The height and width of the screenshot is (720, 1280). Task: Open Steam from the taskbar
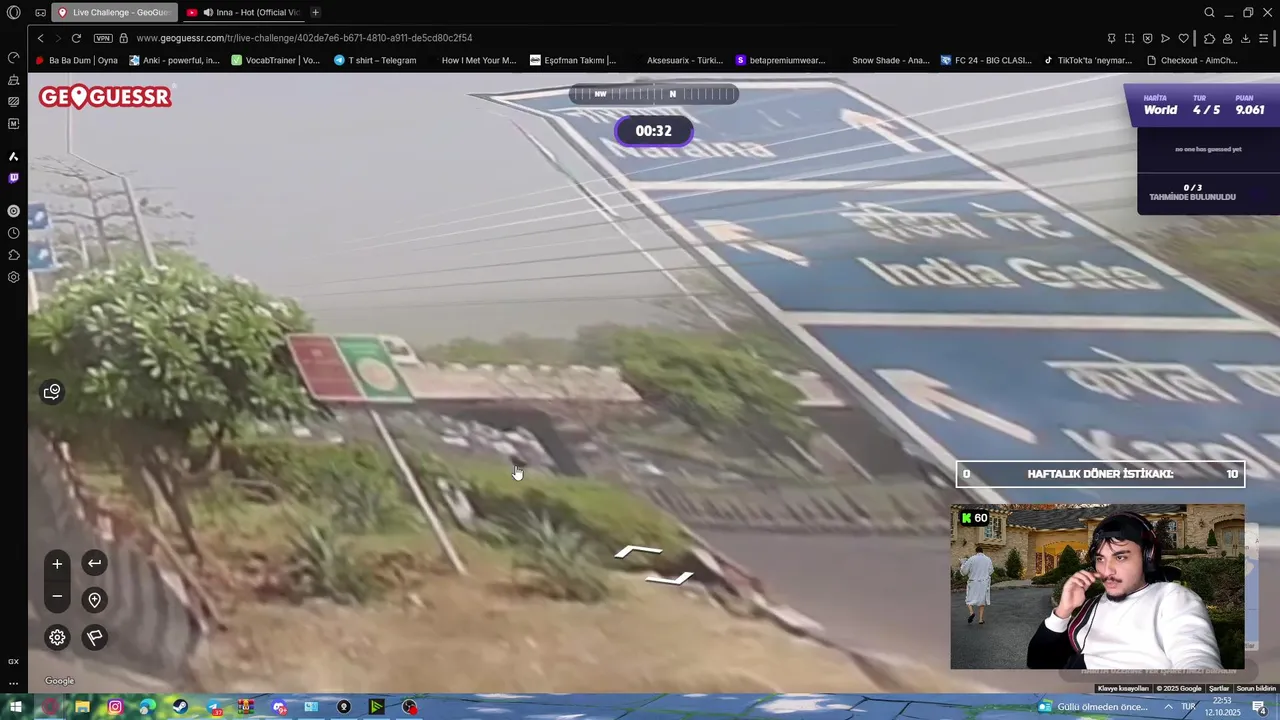pyautogui.click(x=180, y=707)
